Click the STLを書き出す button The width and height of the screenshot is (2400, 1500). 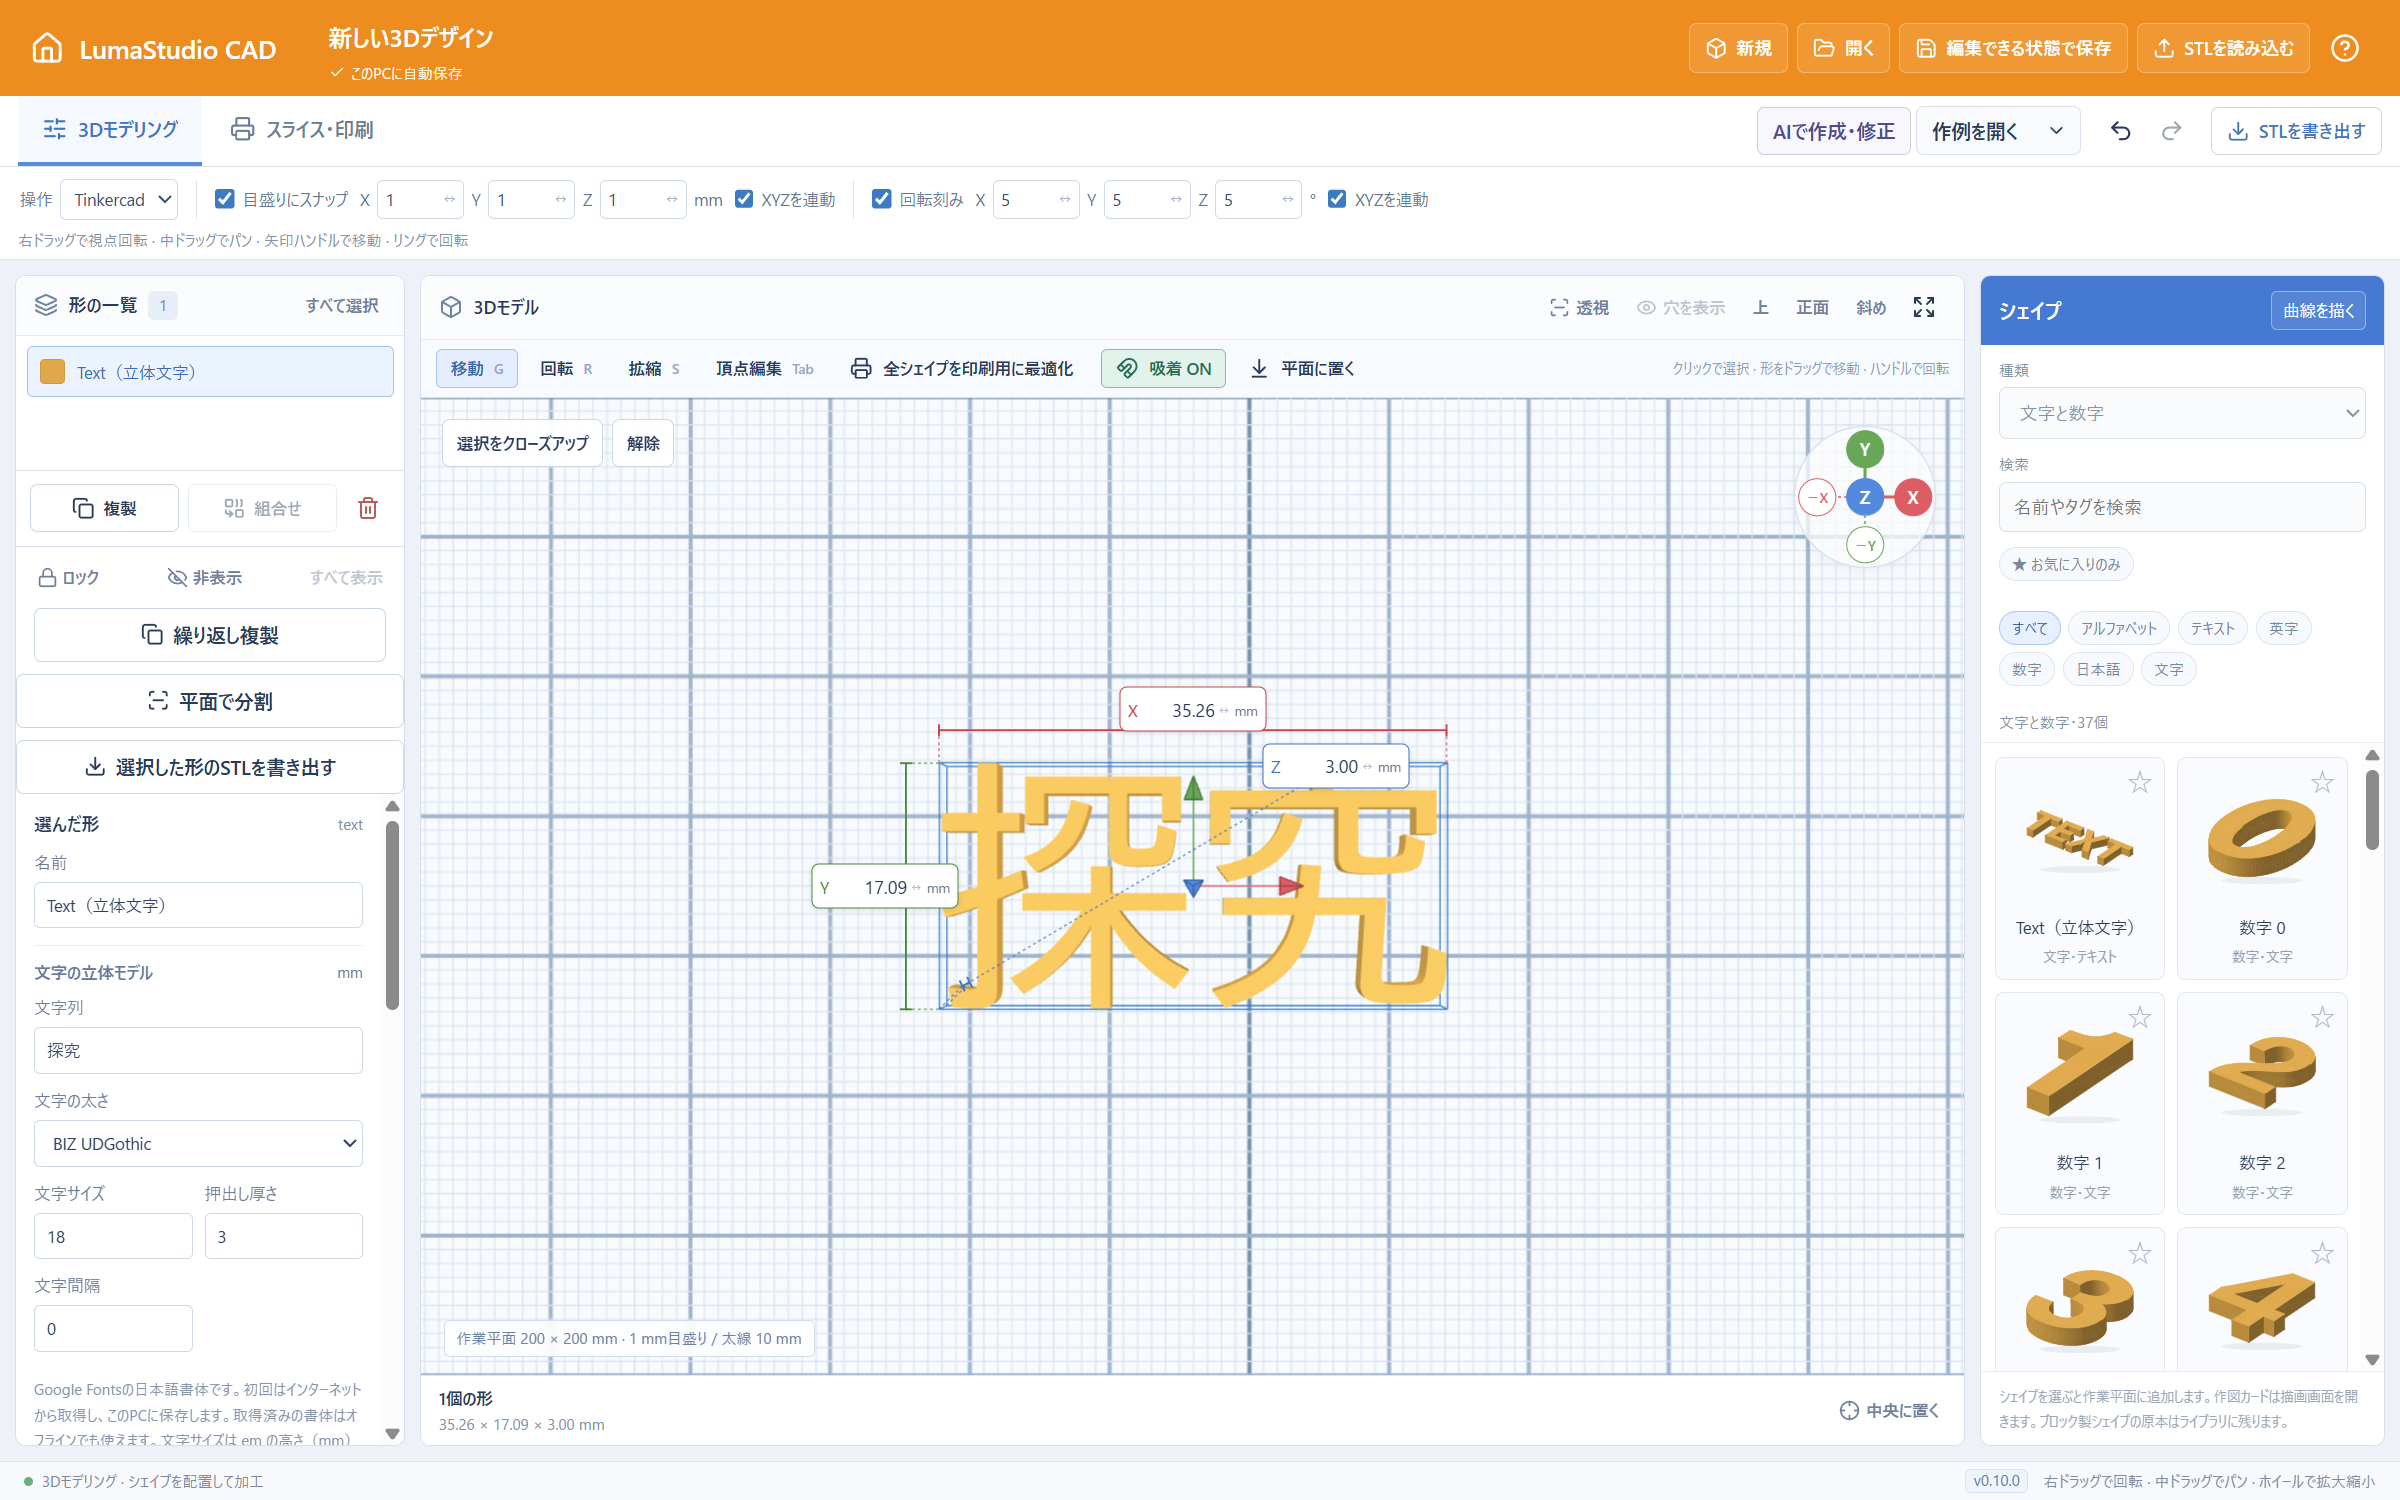[x=2296, y=131]
